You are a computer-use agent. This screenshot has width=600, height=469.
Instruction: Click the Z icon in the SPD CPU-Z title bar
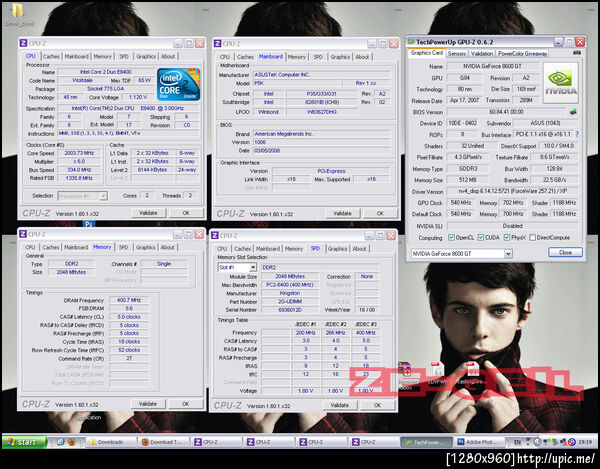tap(215, 235)
